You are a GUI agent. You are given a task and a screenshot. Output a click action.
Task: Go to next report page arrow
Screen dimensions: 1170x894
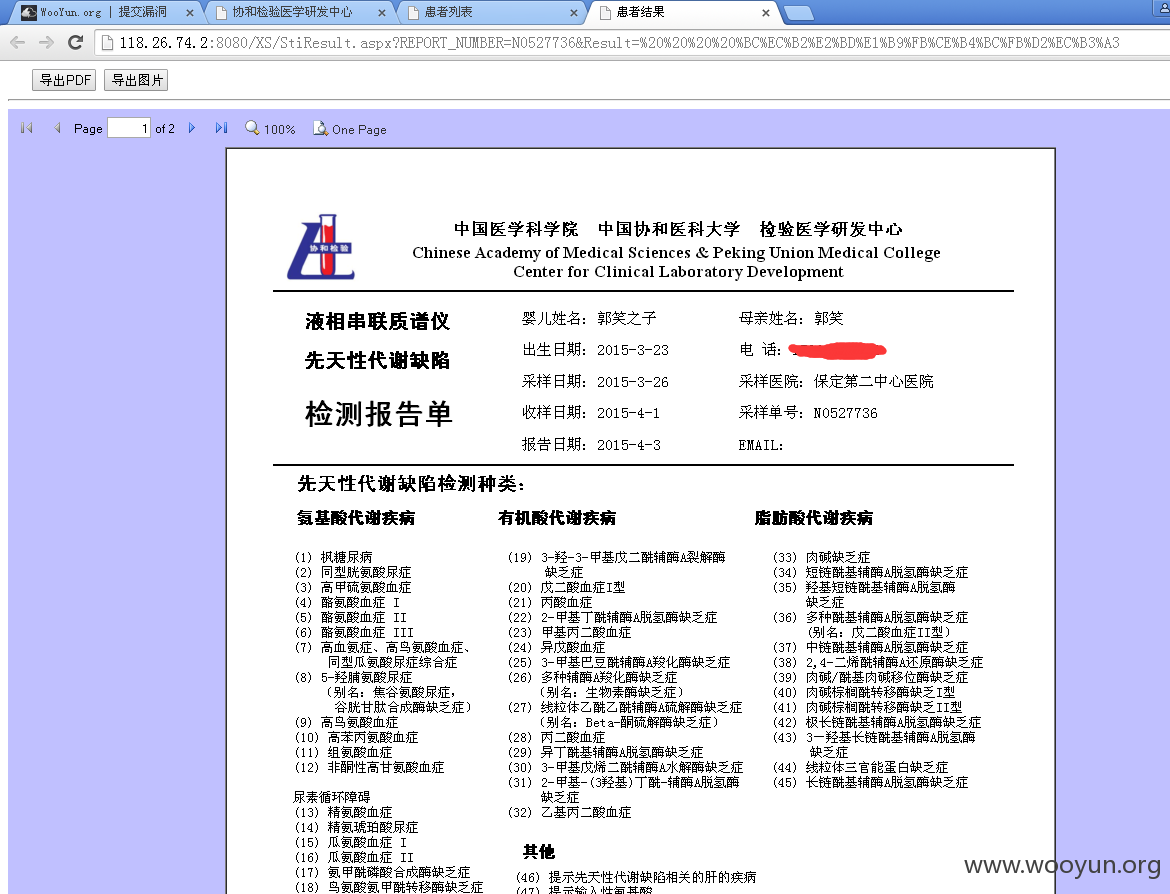point(192,128)
